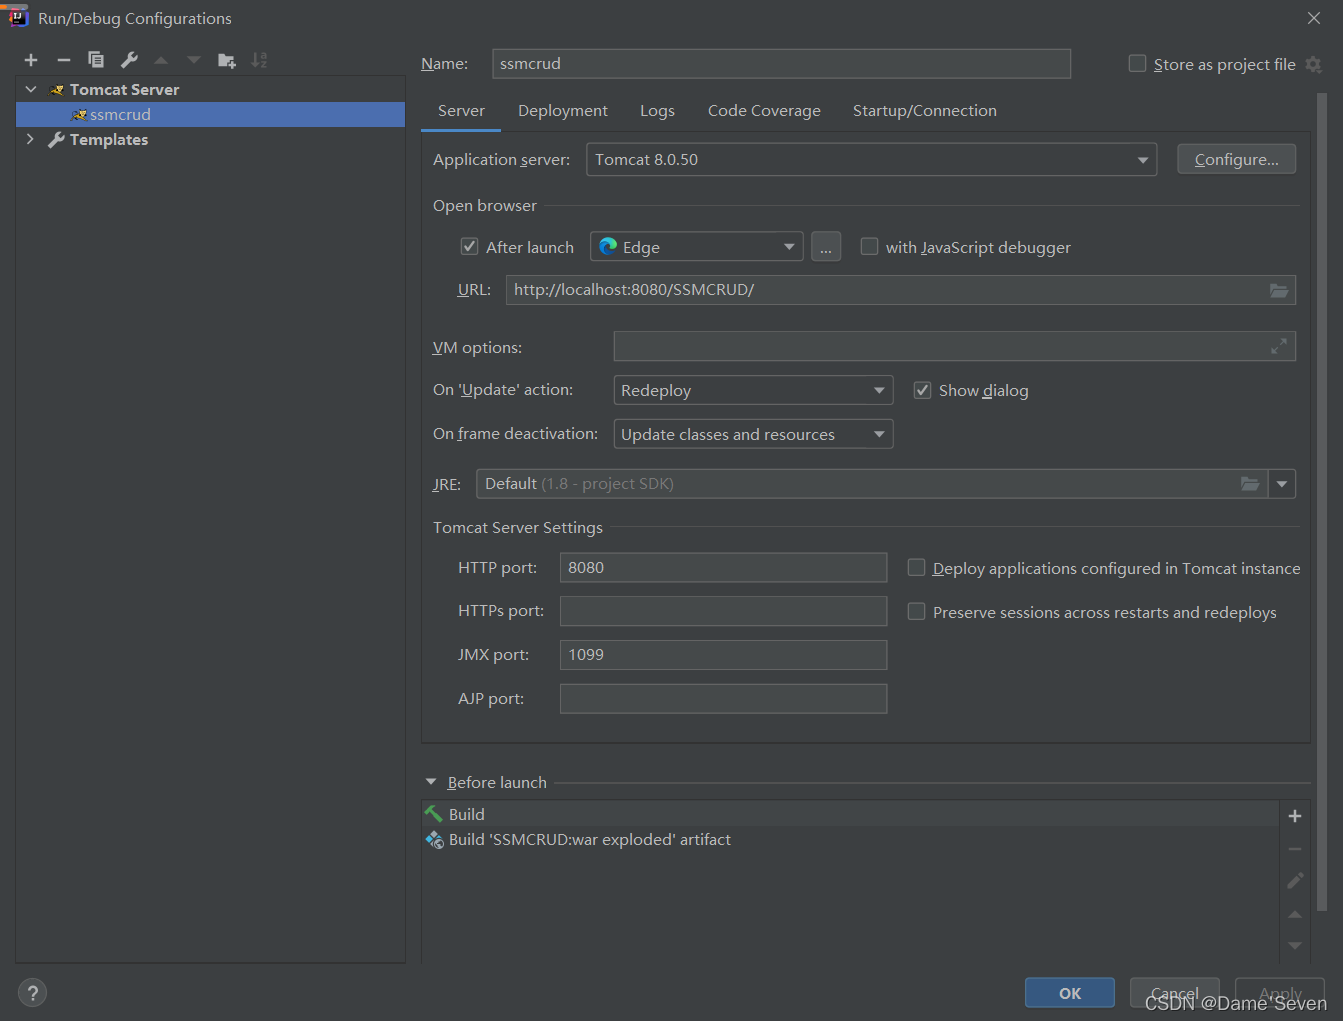1343x1021 pixels.
Task: Collapse Before launch section
Action: tap(431, 782)
